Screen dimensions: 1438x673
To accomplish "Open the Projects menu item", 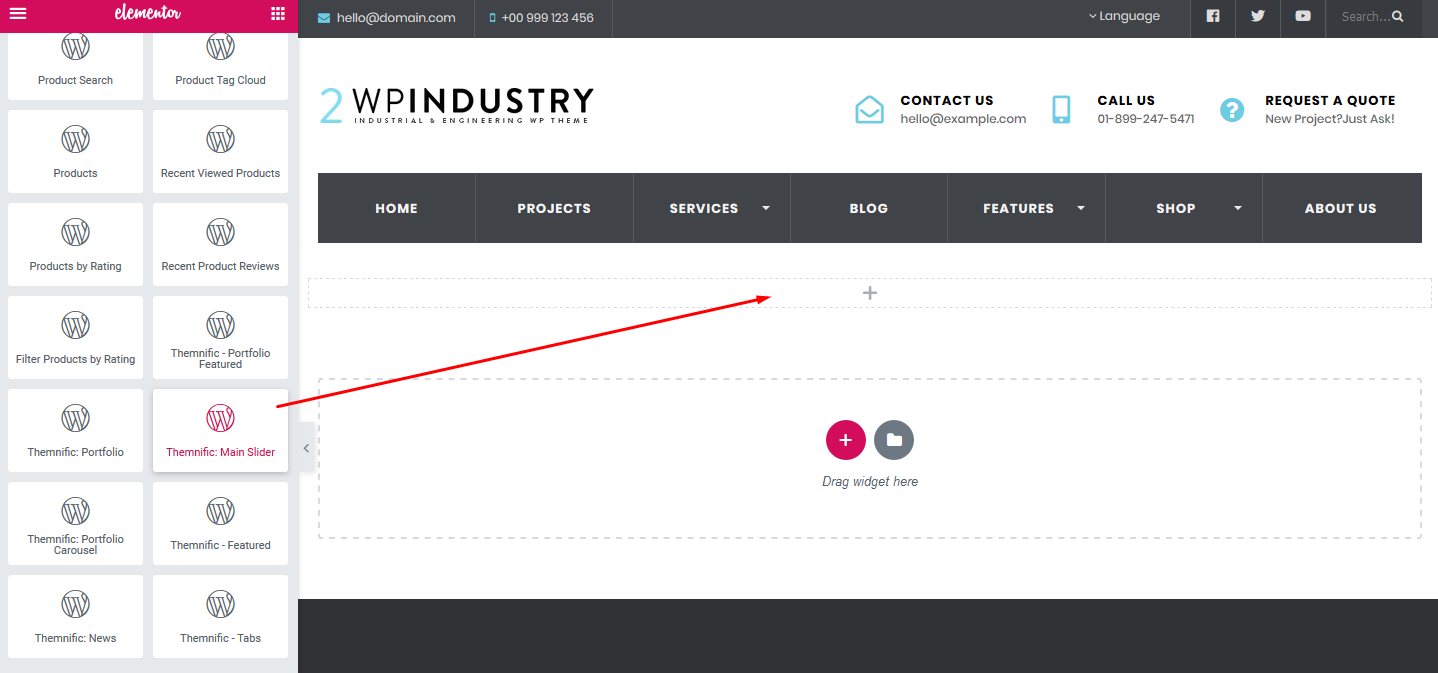I will [x=554, y=208].
